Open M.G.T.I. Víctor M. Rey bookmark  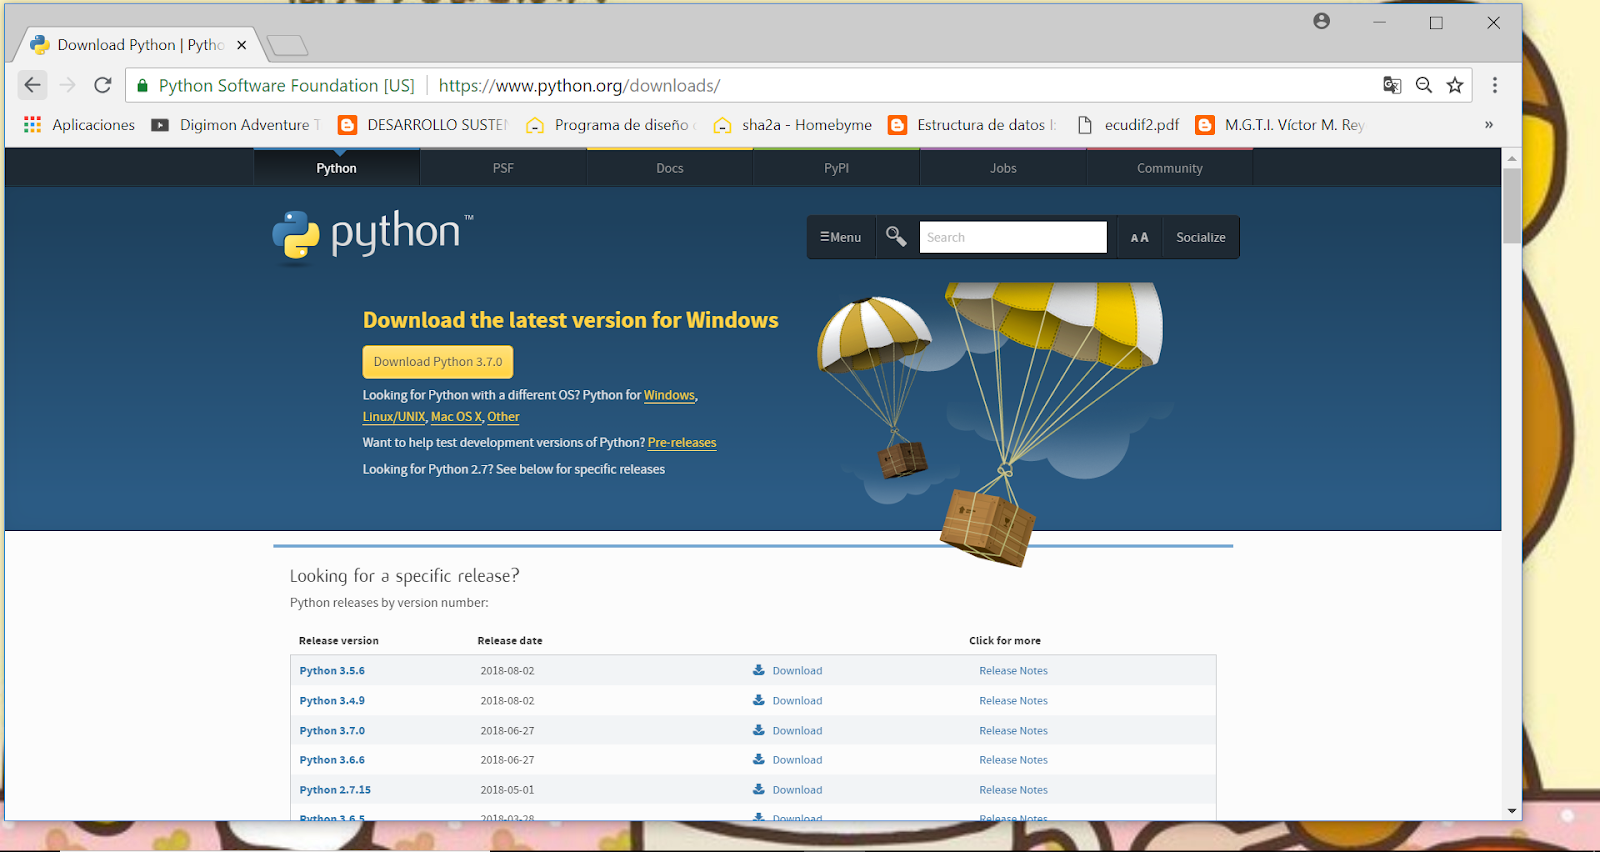click(x=1281, y=125)
